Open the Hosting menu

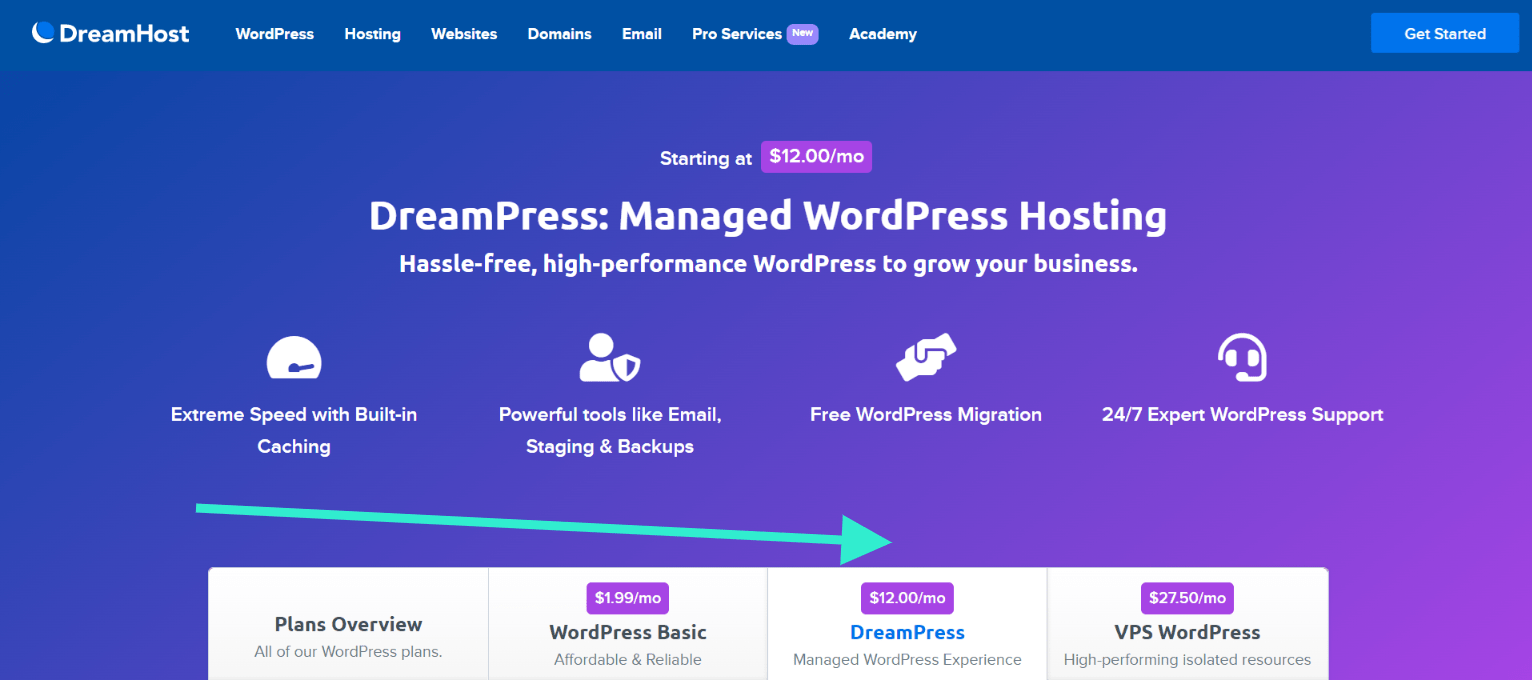[x=373, y=34]
